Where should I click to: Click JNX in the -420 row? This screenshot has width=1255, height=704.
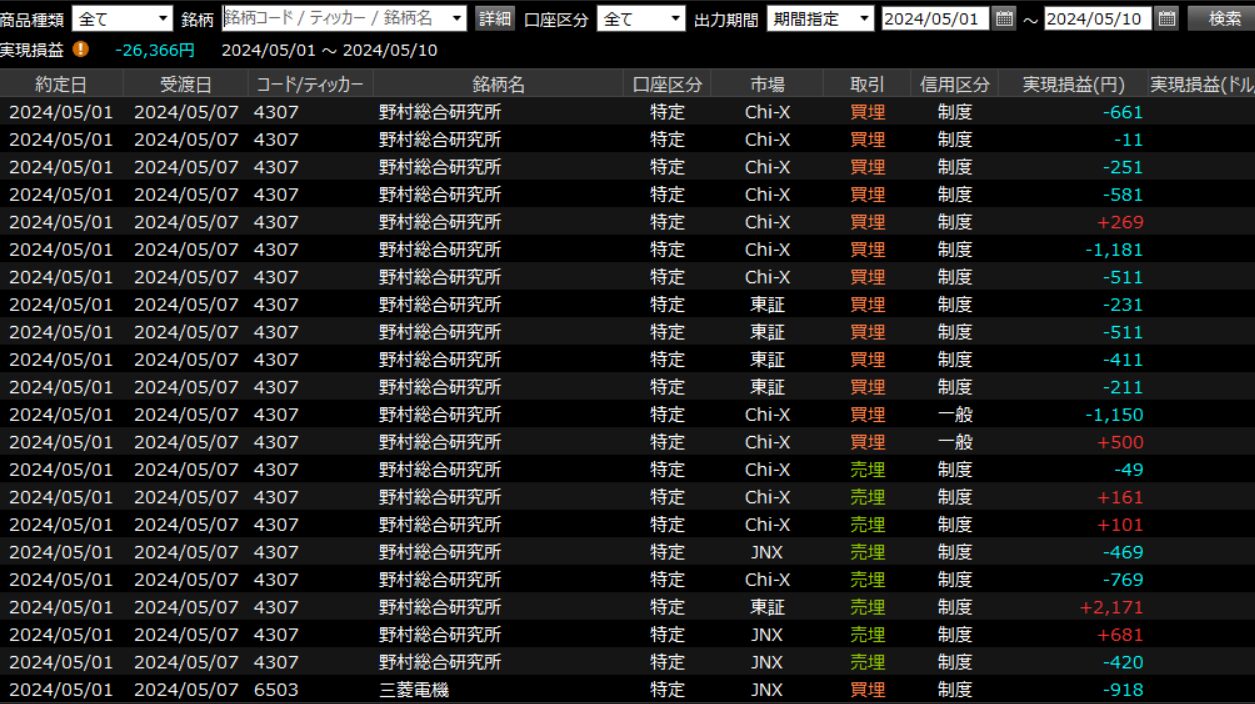(x=767, y=662)
